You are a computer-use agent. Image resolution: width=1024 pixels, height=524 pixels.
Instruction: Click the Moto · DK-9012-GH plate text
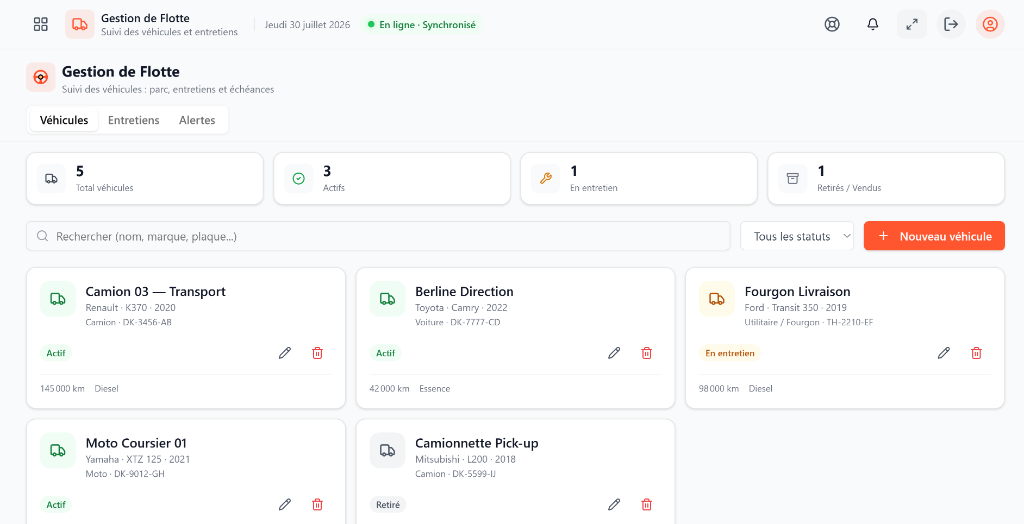point(125,474)
